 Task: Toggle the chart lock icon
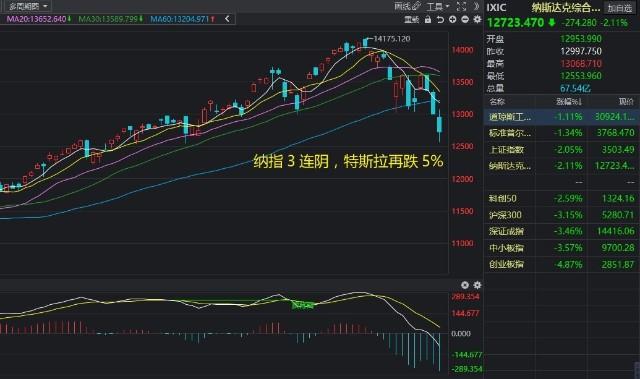coord(427,19)
